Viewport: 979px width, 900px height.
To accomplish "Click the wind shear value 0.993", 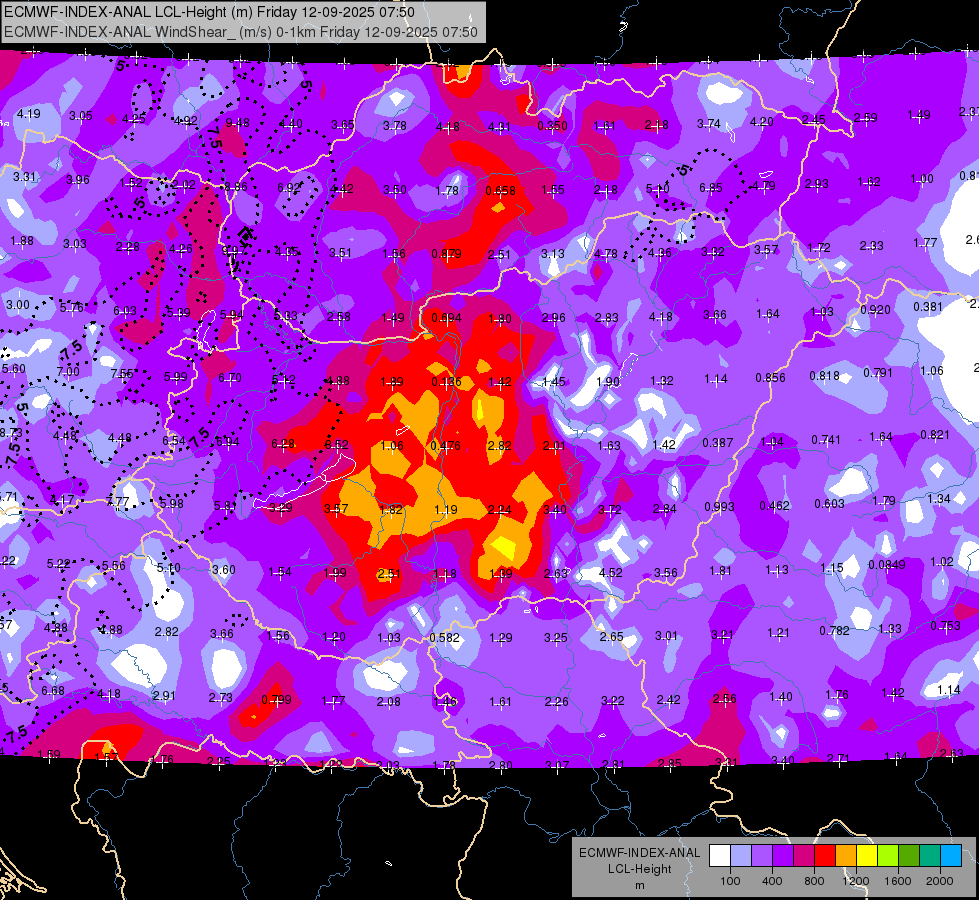I will point(719,507).
